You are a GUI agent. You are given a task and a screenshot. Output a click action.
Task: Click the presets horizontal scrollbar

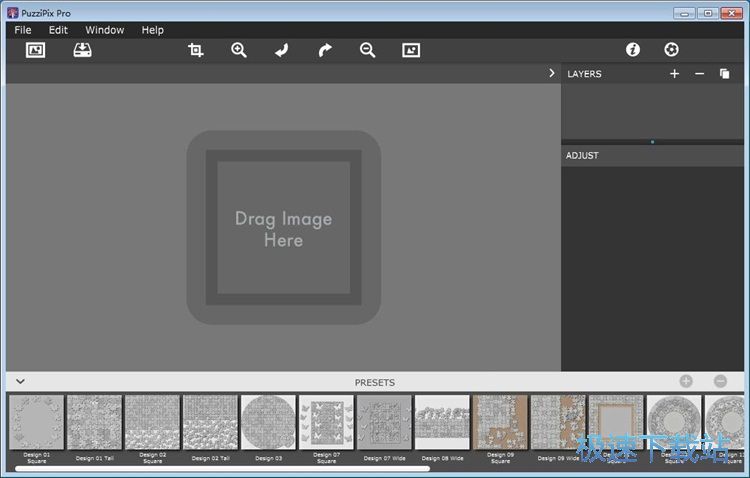click(222, 468)
